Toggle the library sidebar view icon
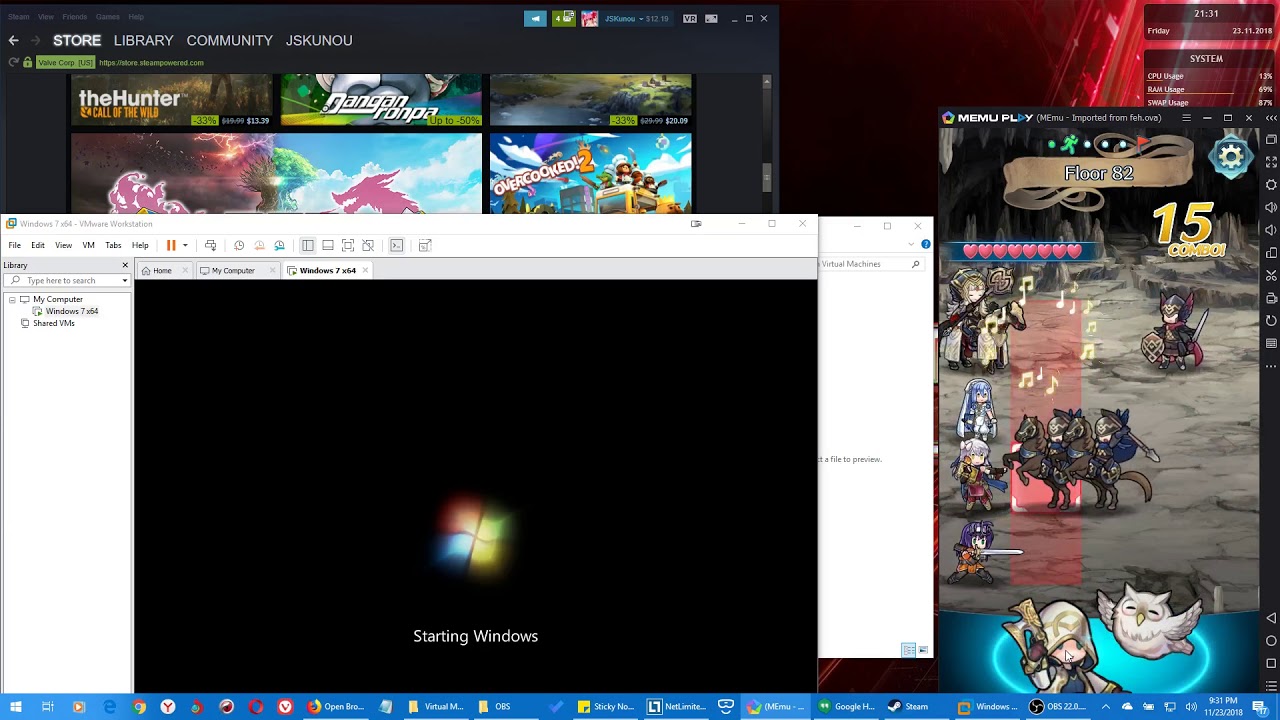 point(308,245)
